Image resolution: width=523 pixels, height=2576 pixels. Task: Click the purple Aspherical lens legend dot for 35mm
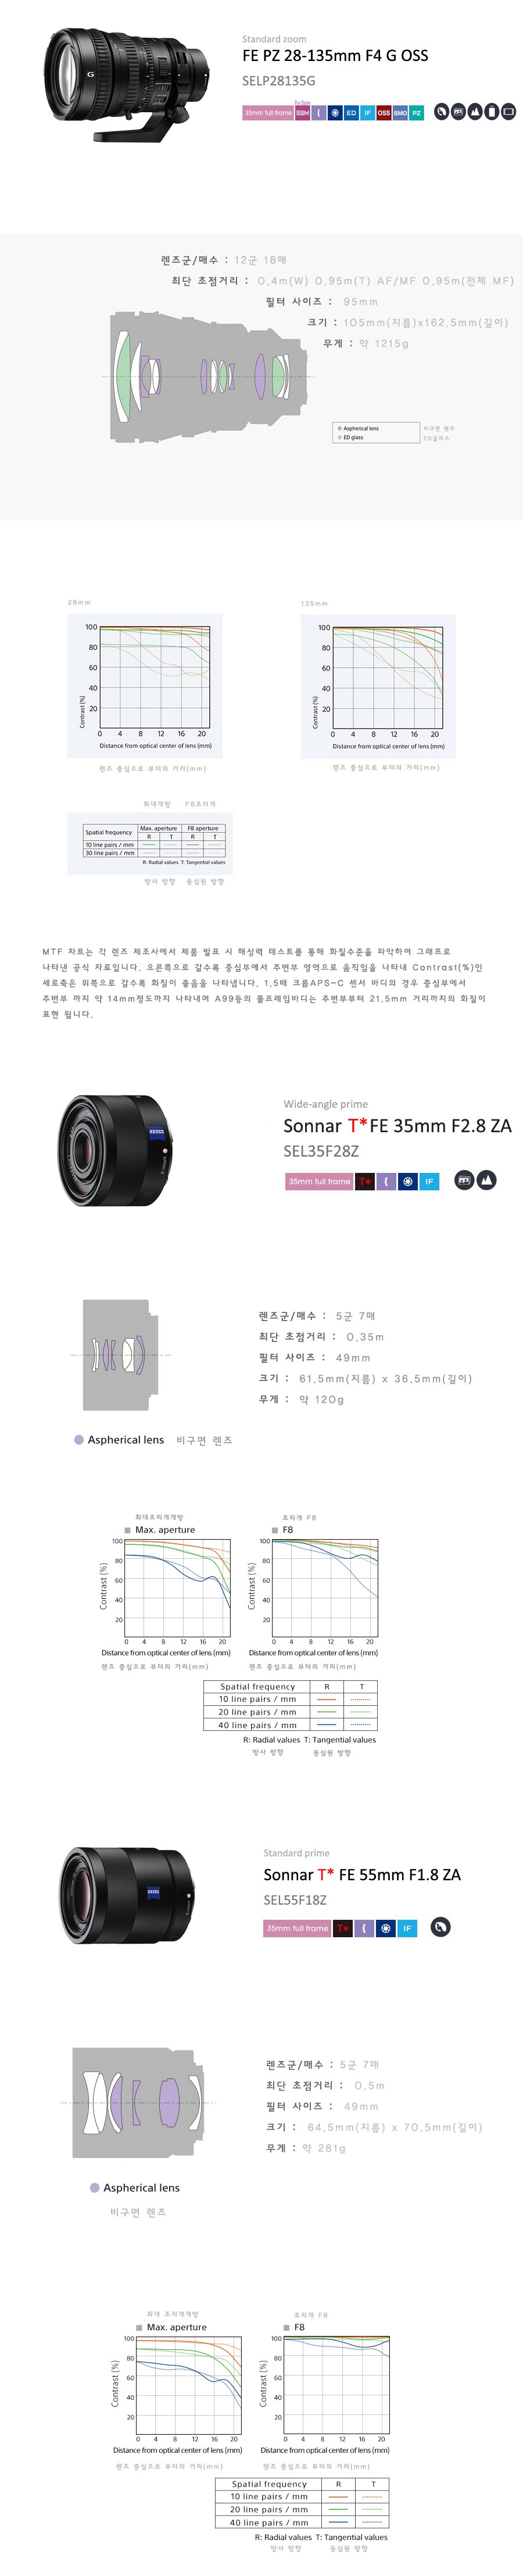click(79, 1440)
